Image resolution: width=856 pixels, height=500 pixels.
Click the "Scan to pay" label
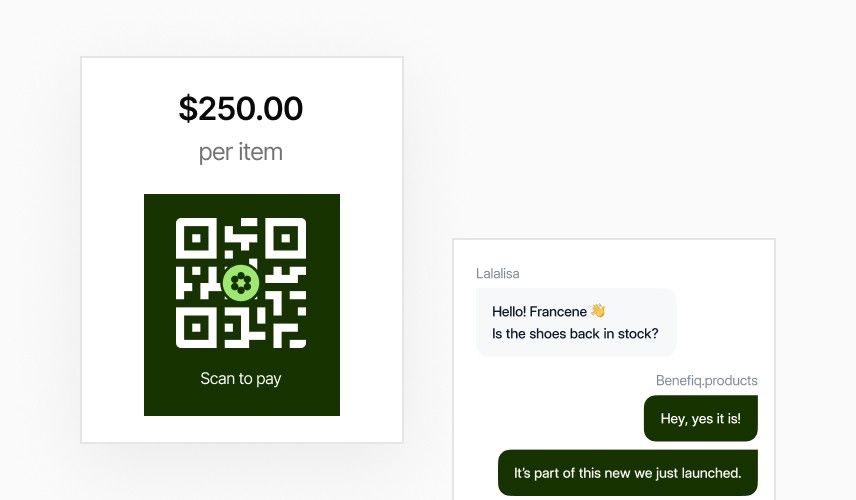241,379
